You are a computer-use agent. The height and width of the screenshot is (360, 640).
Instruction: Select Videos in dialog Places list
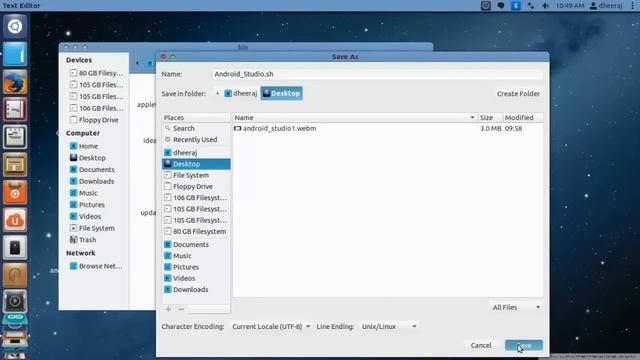click(196, 278)
